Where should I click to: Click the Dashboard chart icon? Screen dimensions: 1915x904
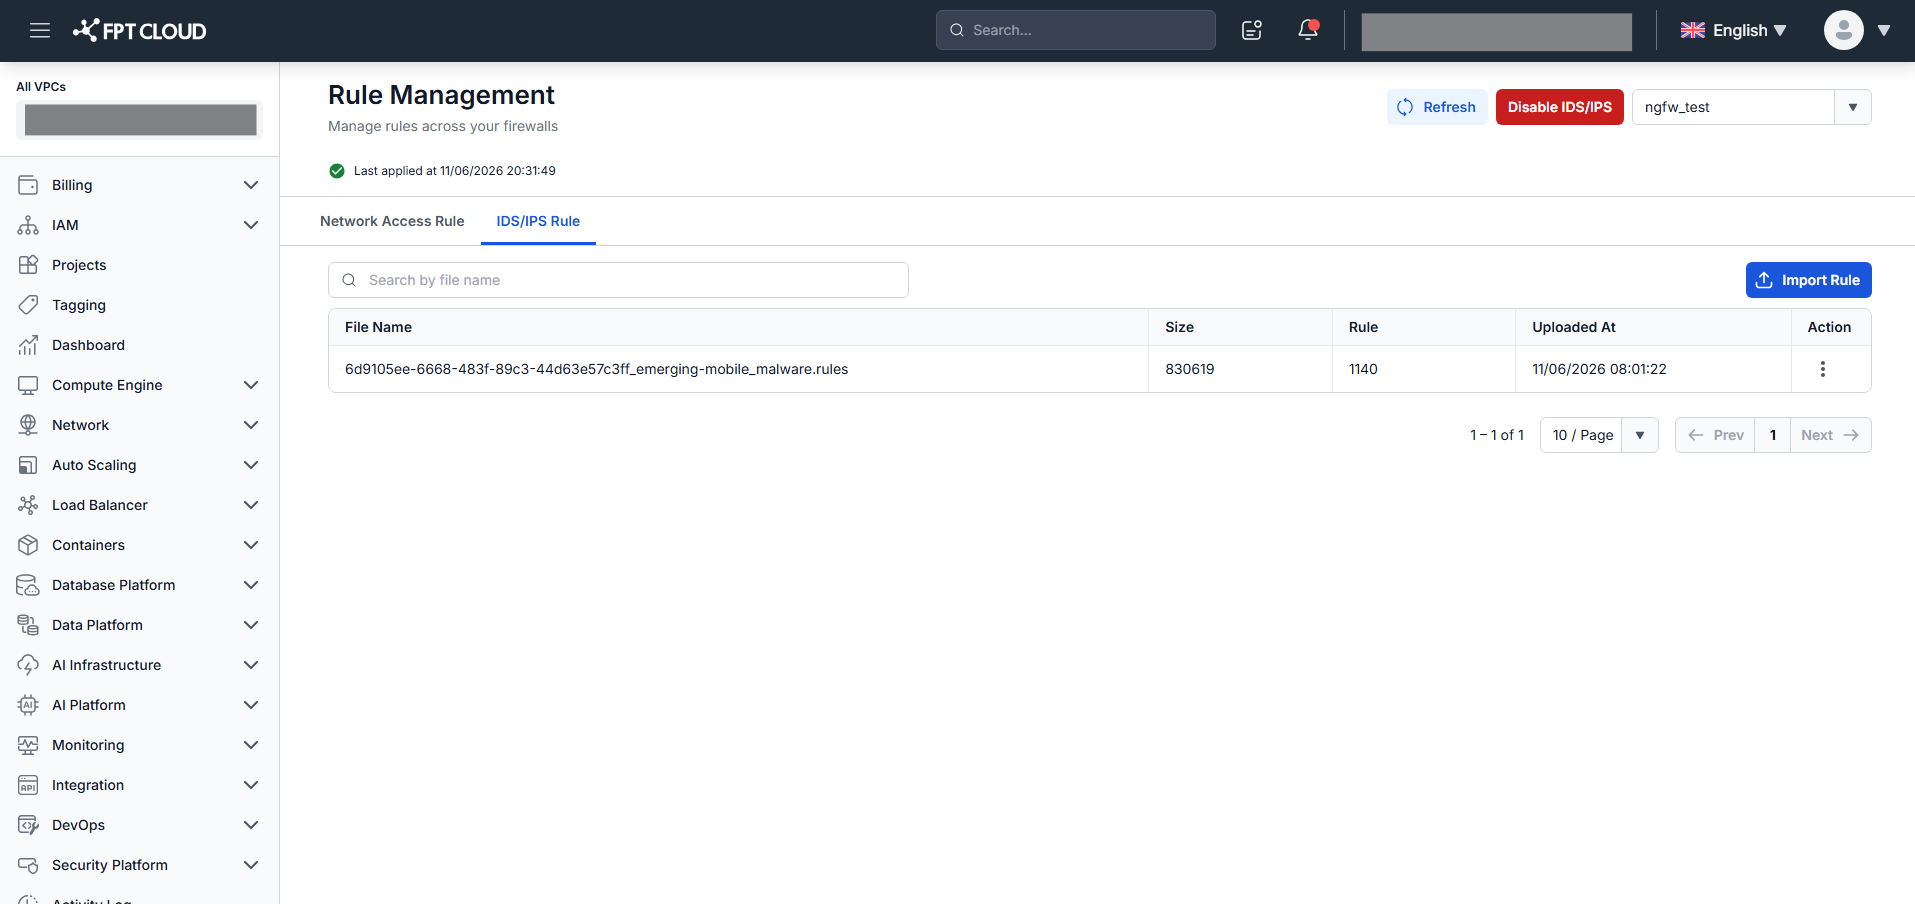28,345
